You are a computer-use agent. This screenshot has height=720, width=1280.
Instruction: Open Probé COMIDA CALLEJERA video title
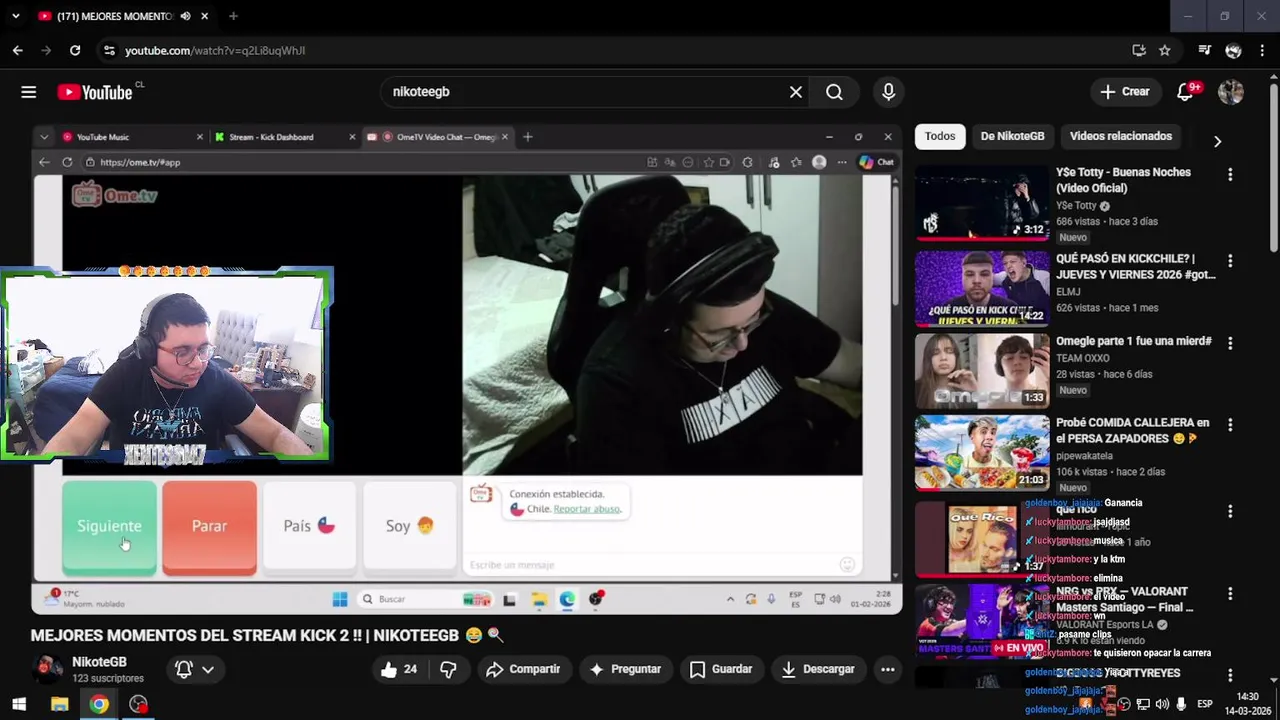(x=1133, y=431)
